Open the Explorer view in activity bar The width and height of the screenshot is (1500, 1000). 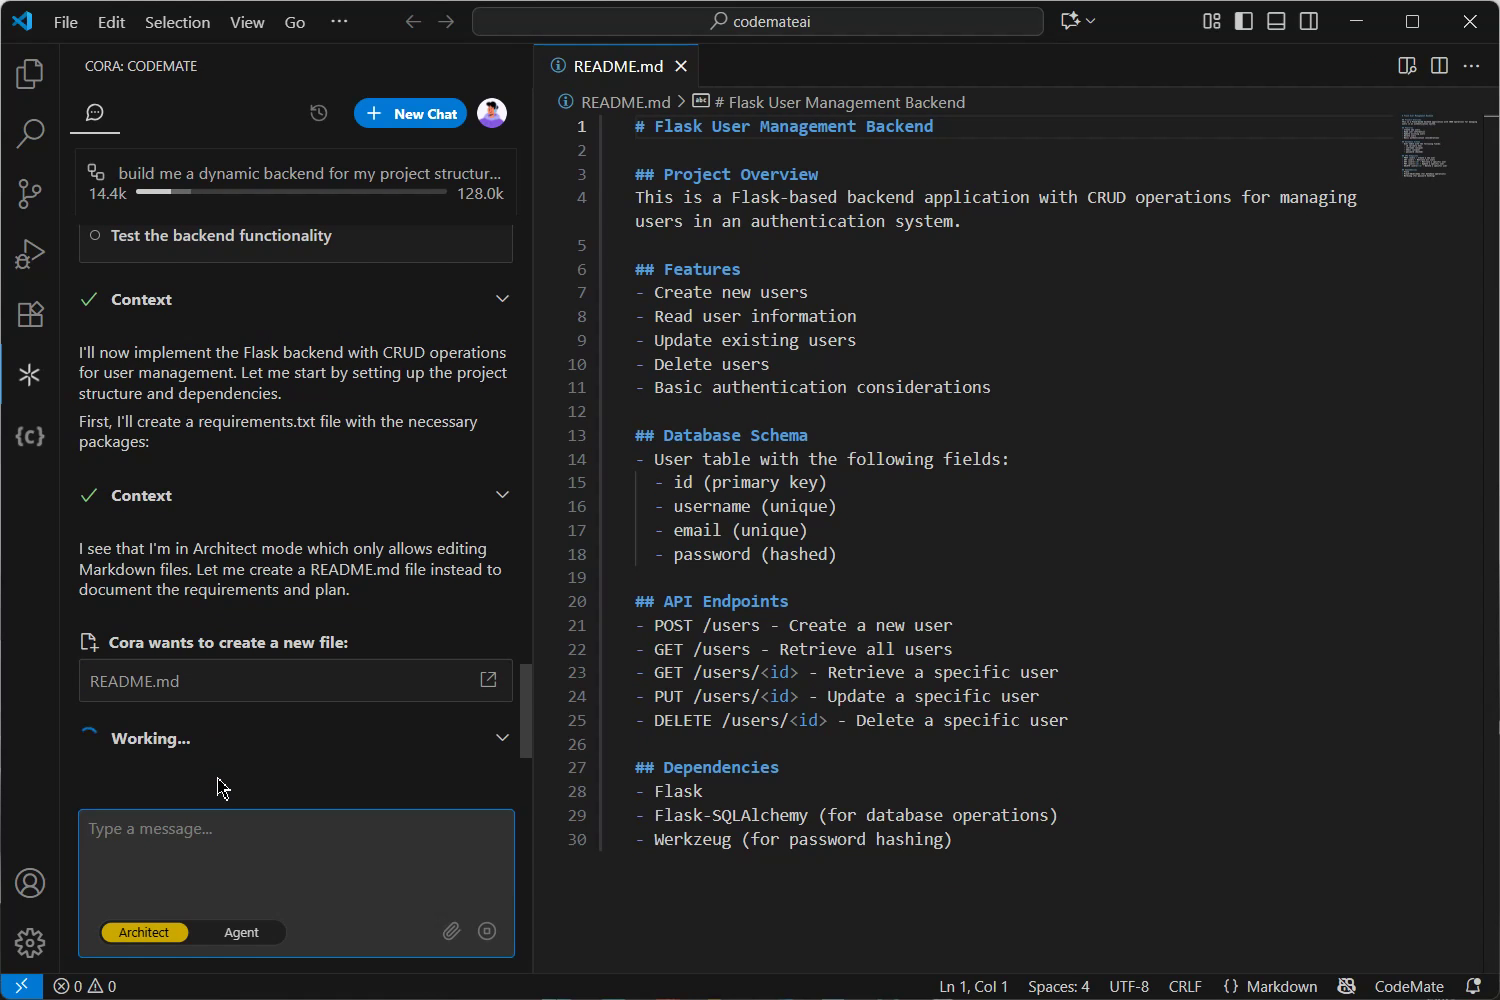click(x=30, y=74)
